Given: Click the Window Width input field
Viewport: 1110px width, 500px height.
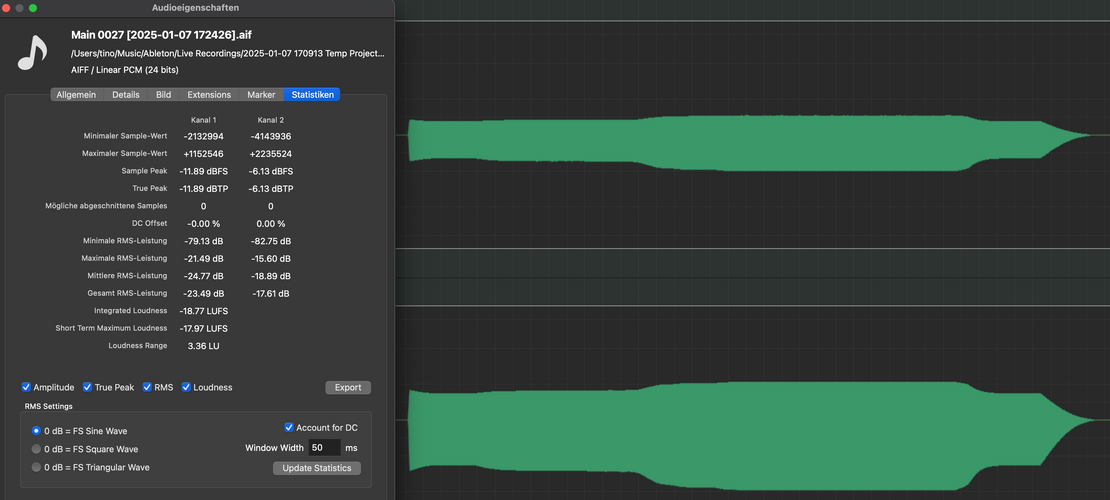Looking at the screenshot, I should (x=324, y=448).
